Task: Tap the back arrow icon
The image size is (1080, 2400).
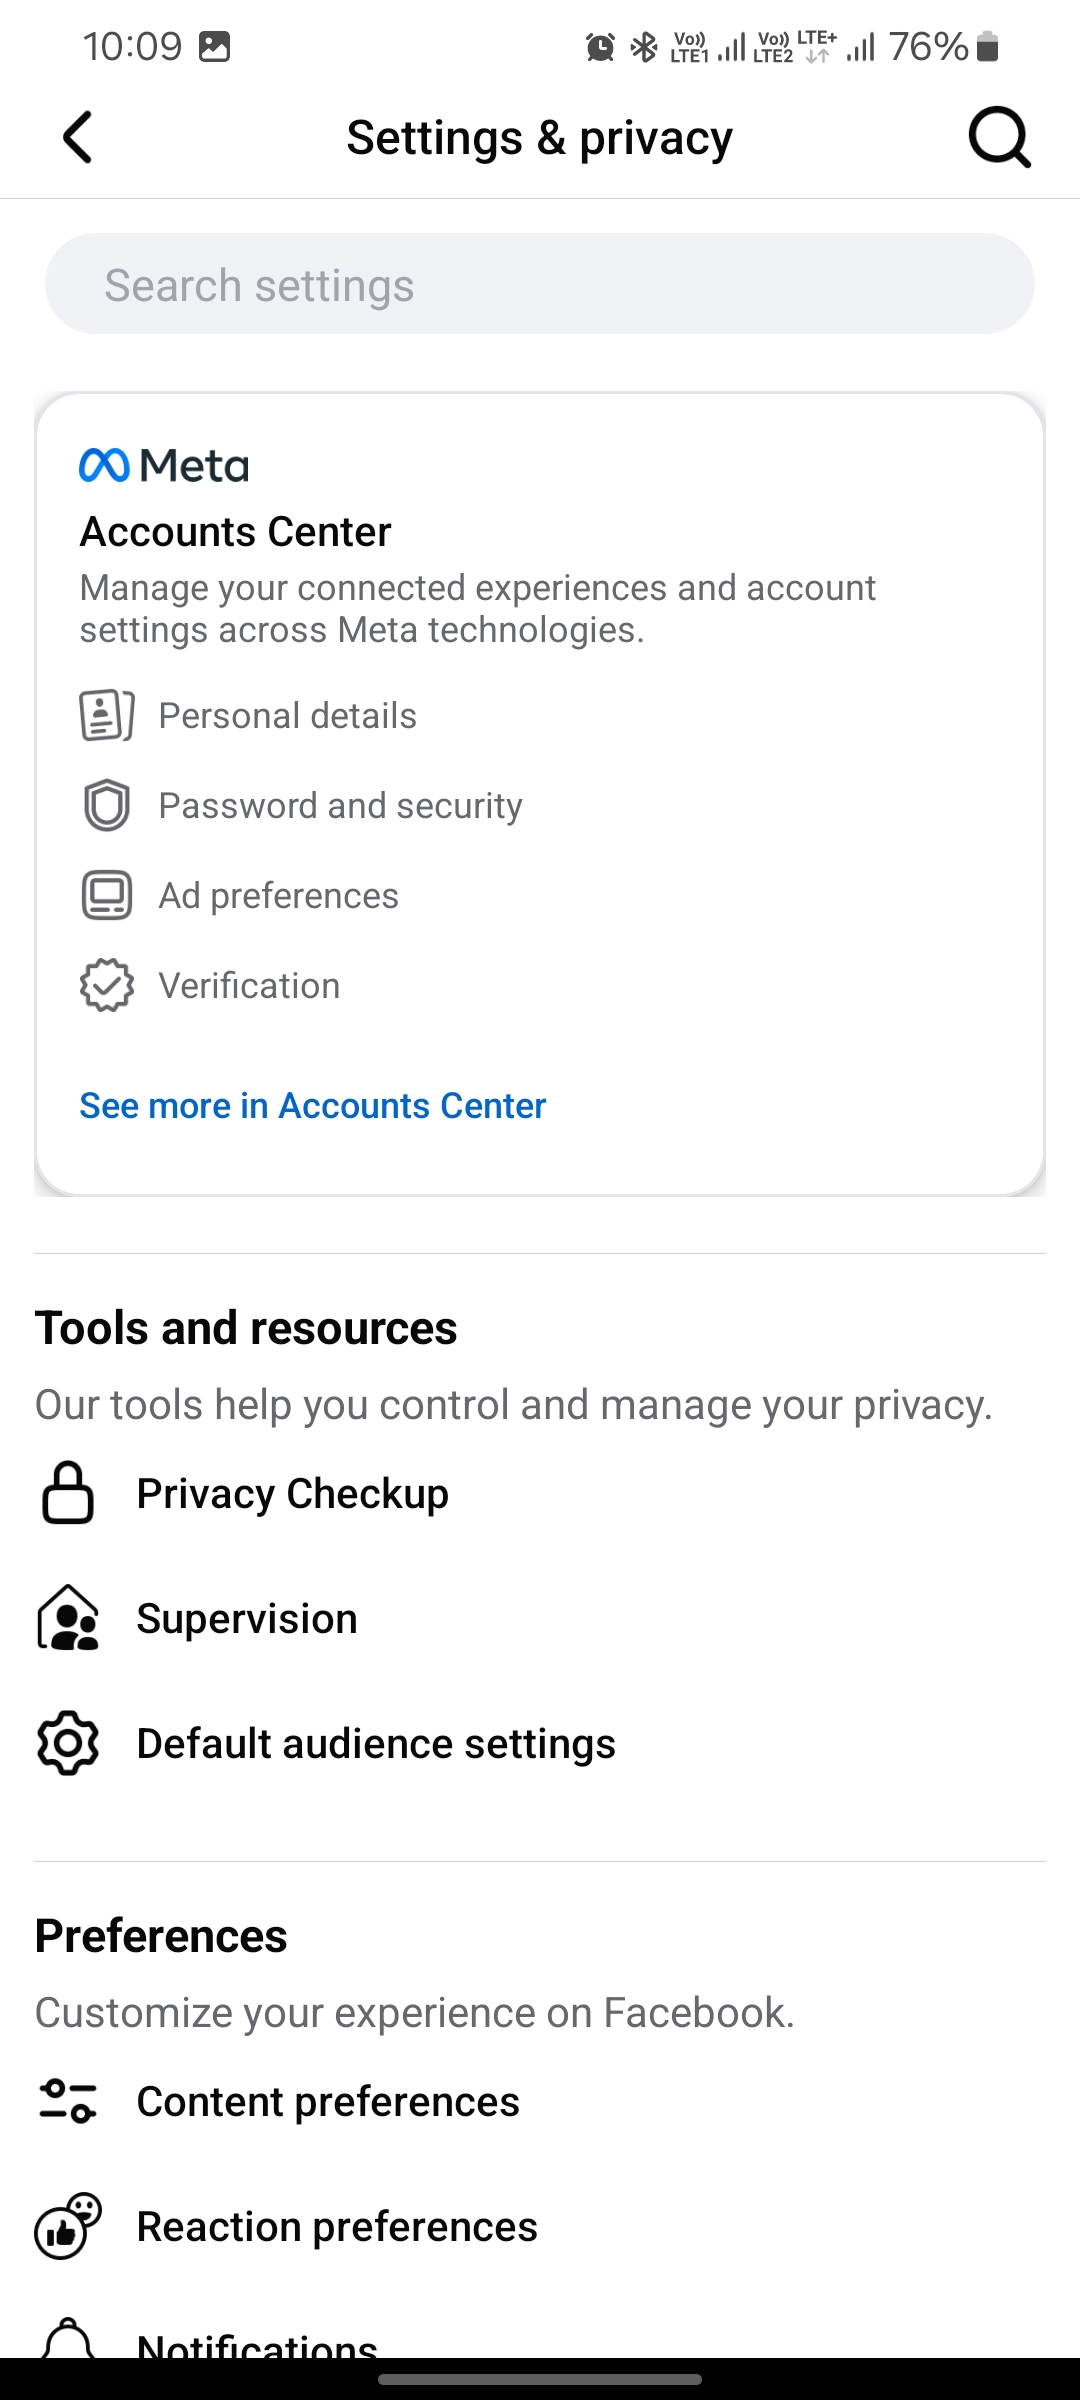Action: tap(78, 137)
